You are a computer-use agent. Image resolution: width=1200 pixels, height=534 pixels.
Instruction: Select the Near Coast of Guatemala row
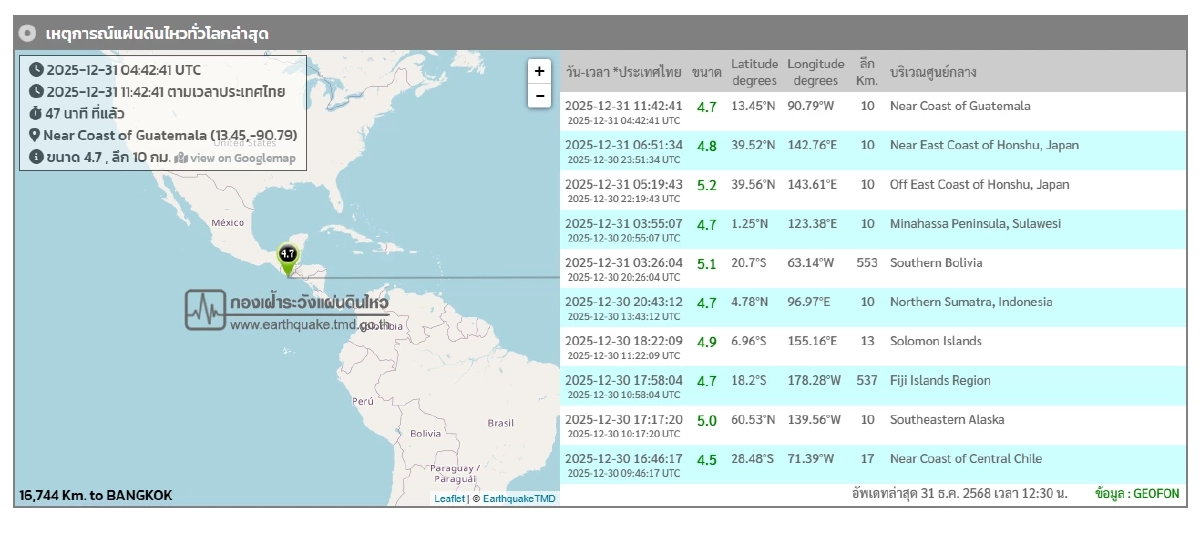click(x=960, y=106)
